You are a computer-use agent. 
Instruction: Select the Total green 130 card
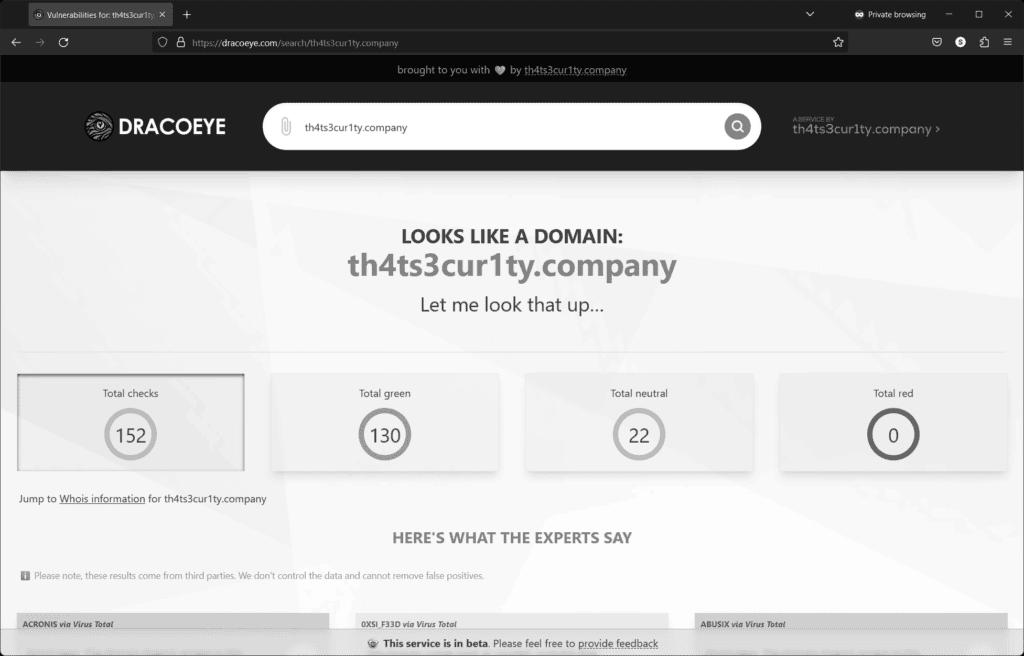tap(385, 422)
